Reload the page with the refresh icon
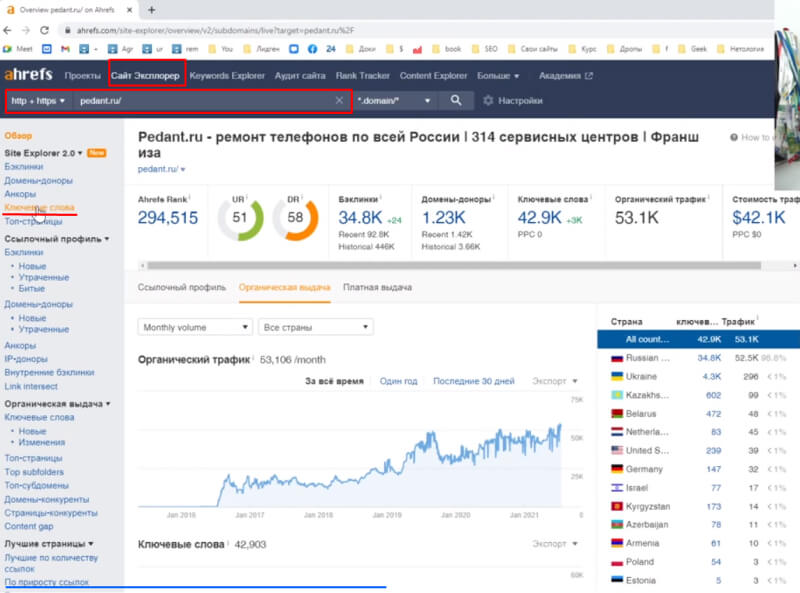The height and width of the screenshot is (593, 800). [44, 31]
